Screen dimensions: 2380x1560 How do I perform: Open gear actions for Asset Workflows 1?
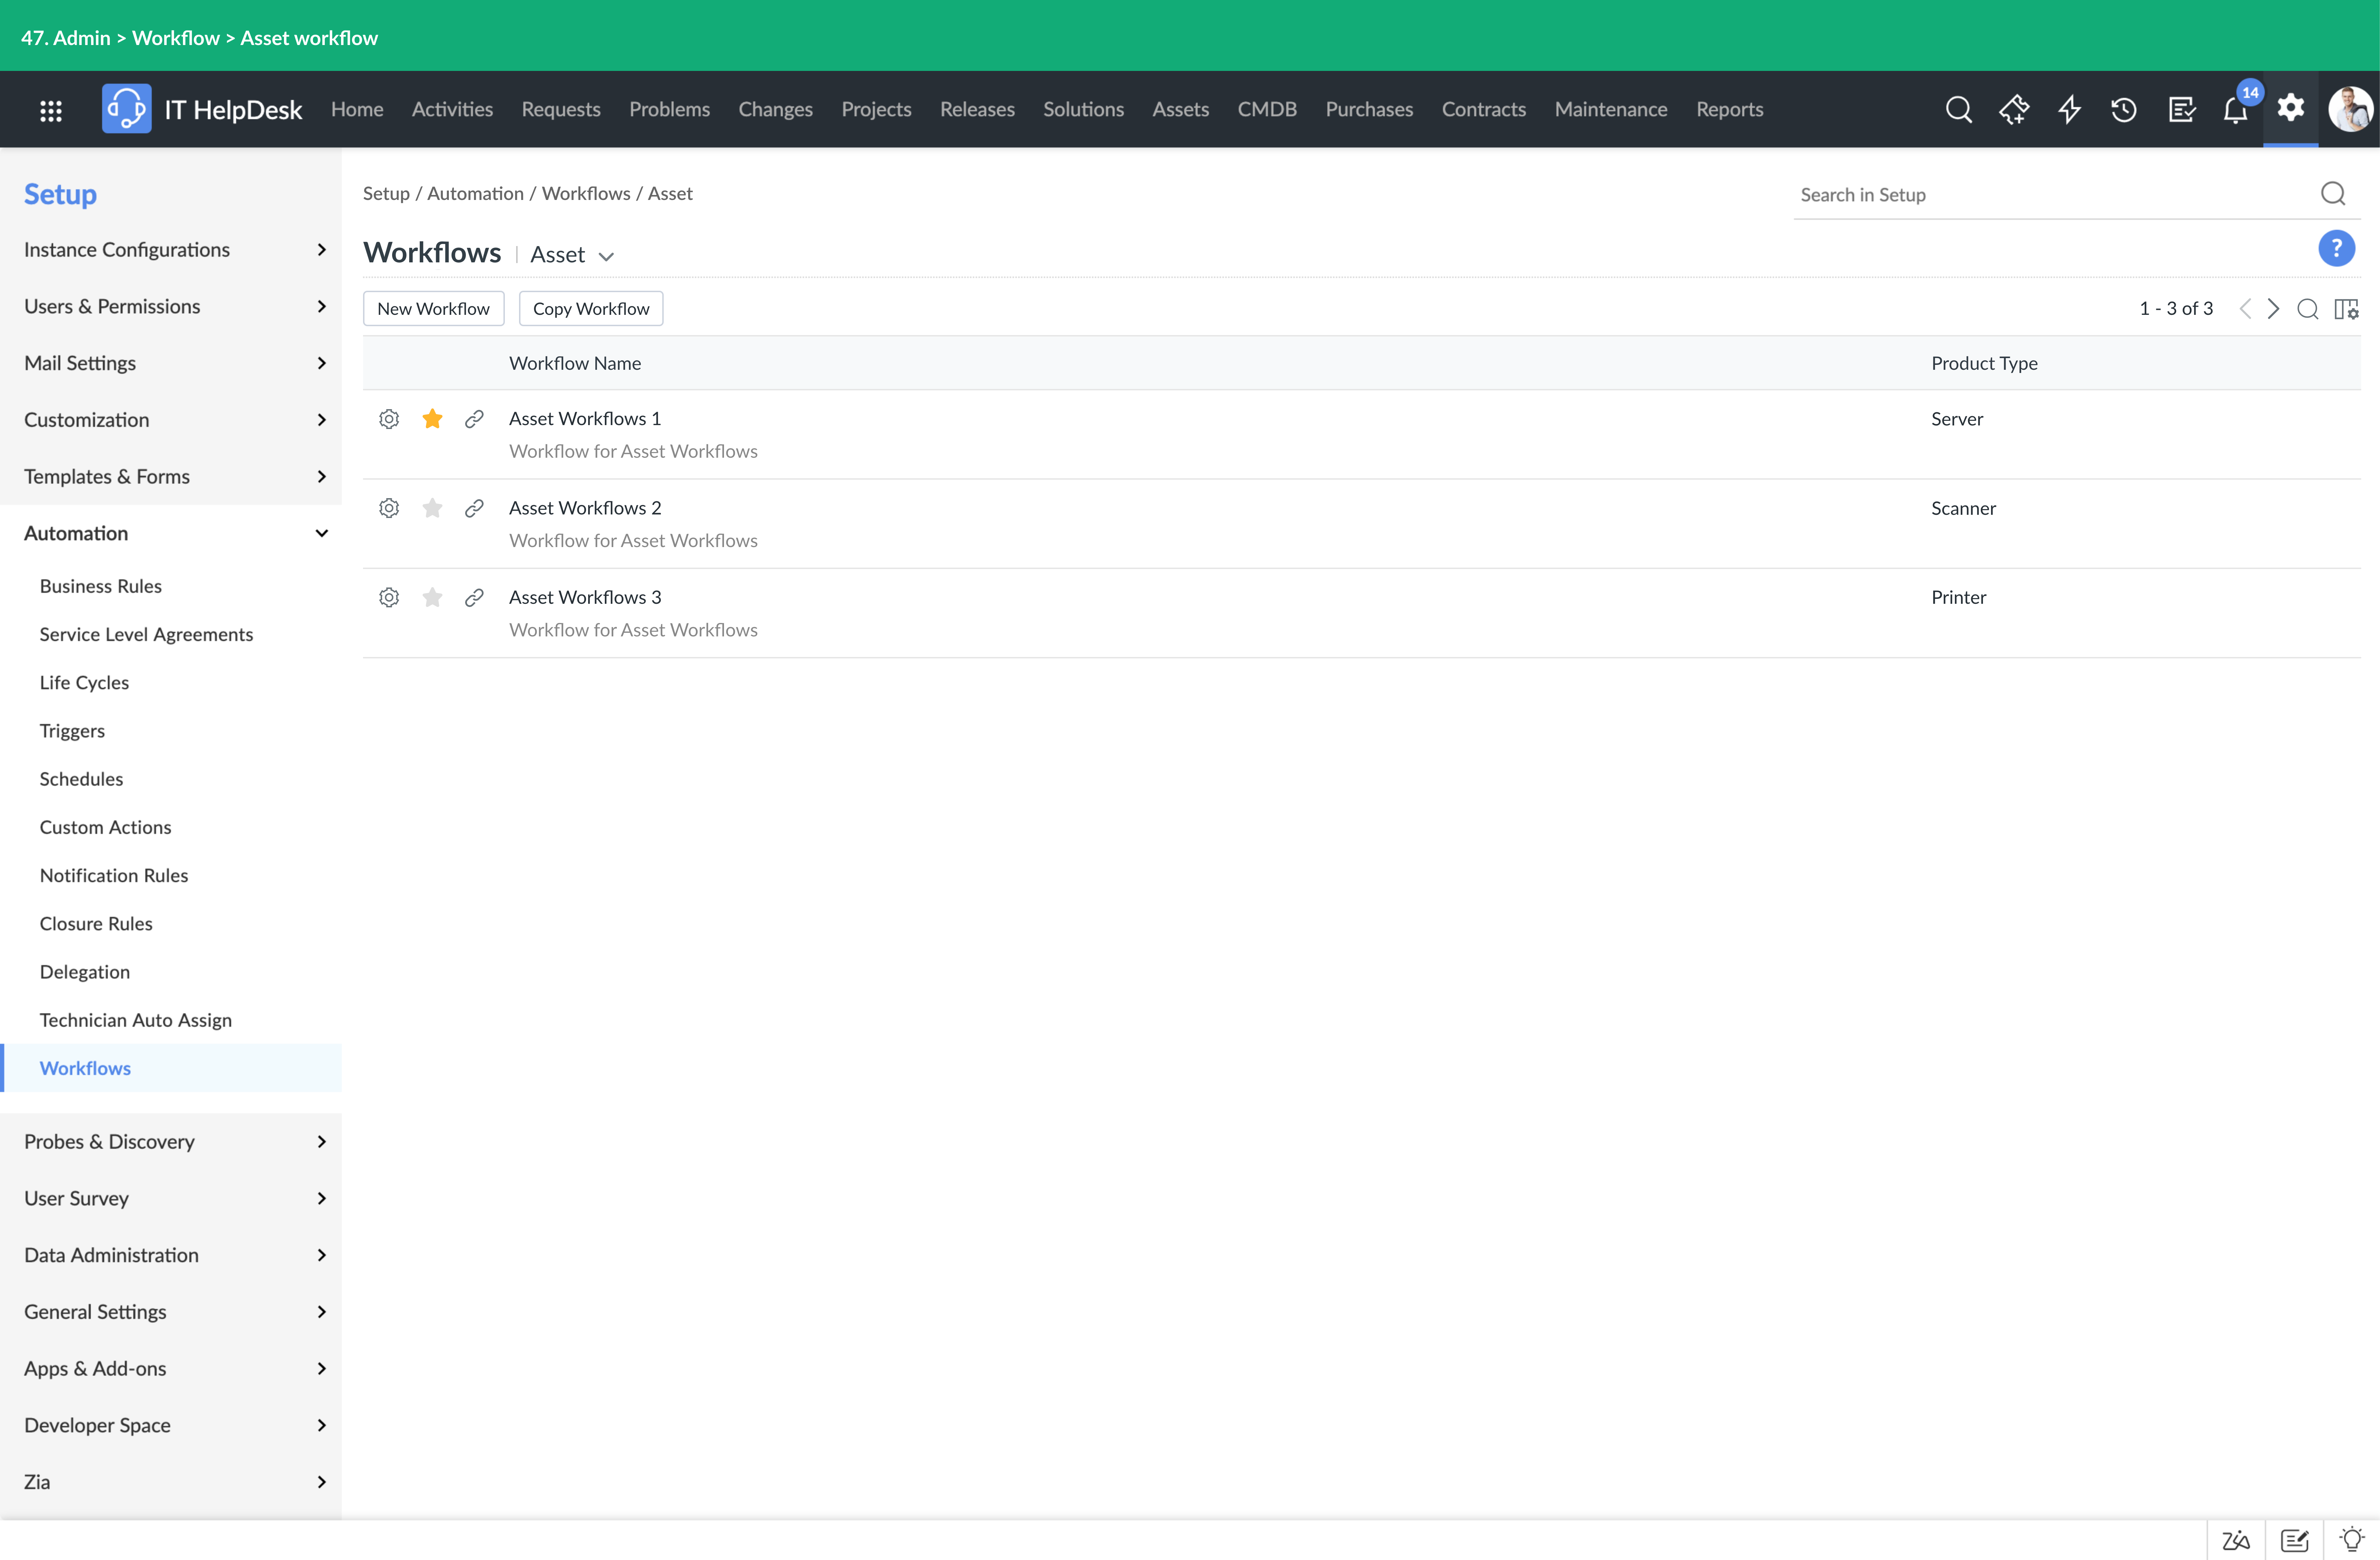click(x=389, y=419)
